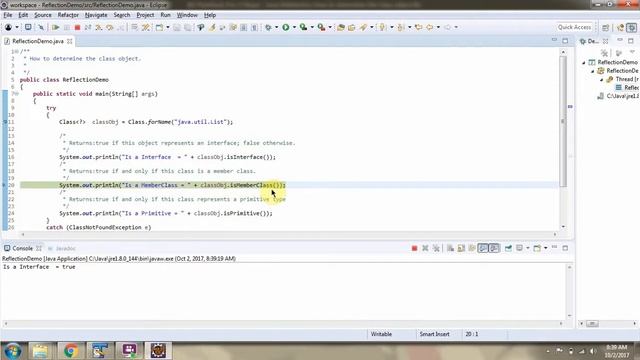Open the Project menu
Screen dimensions: 640x360
[x=145, y=15]
